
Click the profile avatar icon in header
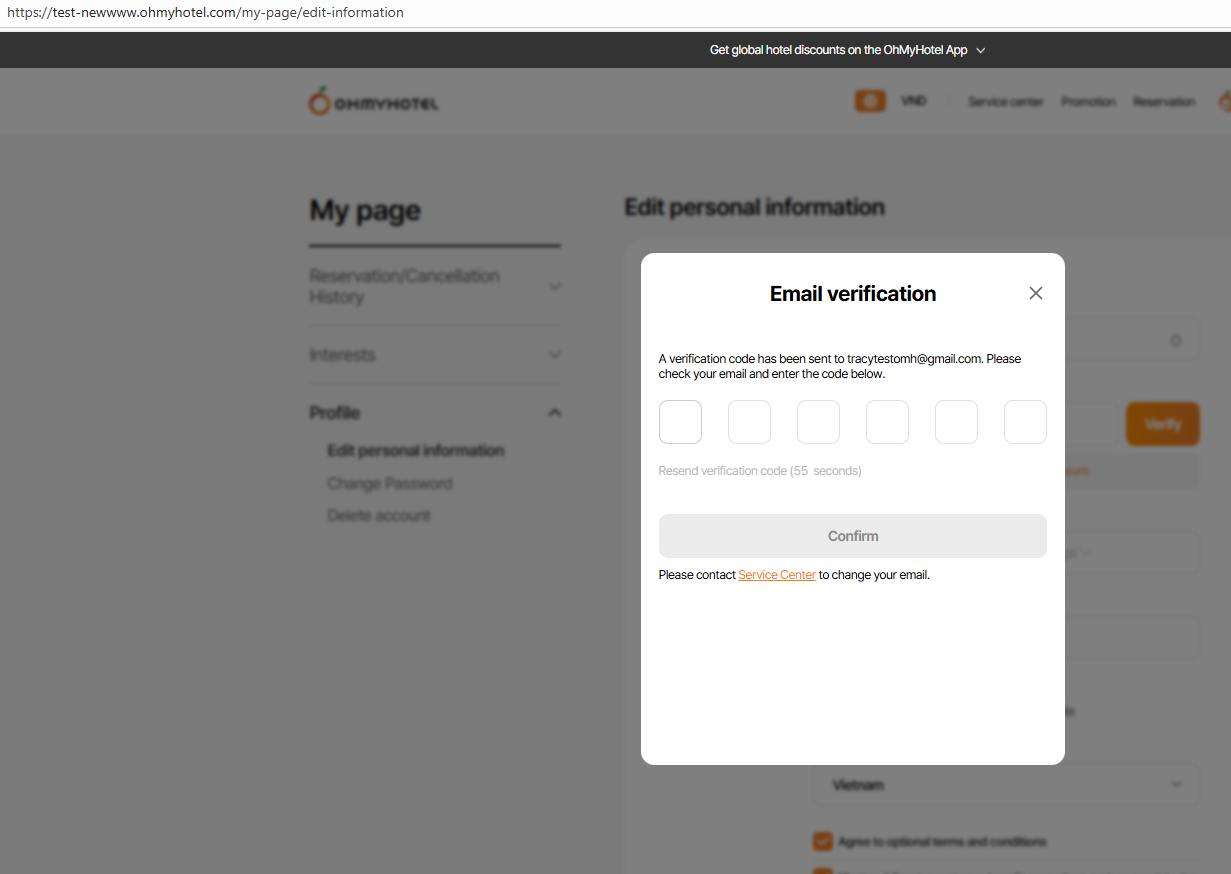(x=1224, y=101)
